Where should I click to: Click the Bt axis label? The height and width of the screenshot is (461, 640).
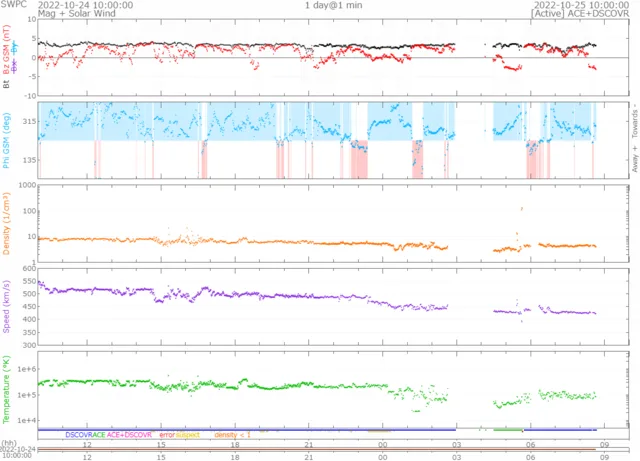point(8,85)
